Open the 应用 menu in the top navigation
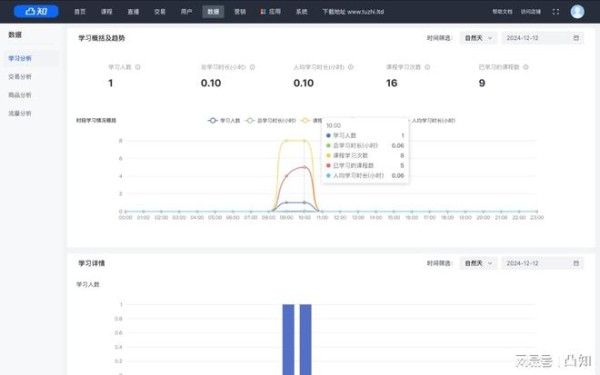600x375 pixels. coord(271,12)
